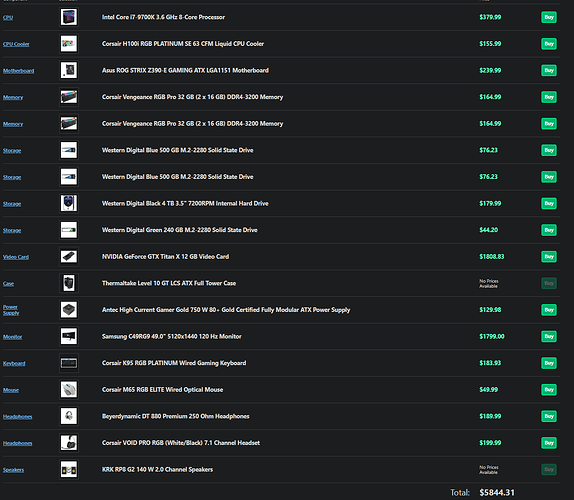Open the CPU Cooler category link
Image resolution: width=574 pixels, height=500 pixels.
[16, 44]
